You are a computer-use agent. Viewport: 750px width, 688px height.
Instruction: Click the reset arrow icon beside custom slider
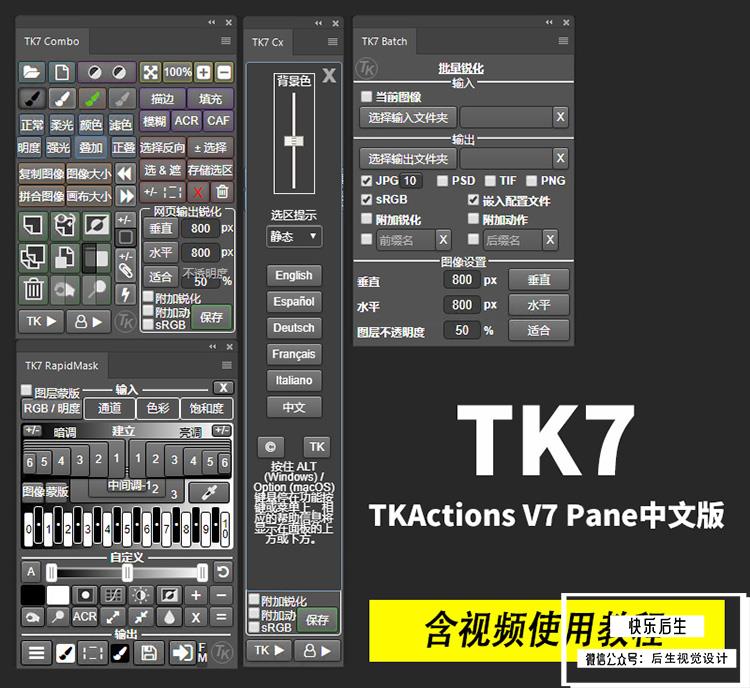(x=223, y=572)
